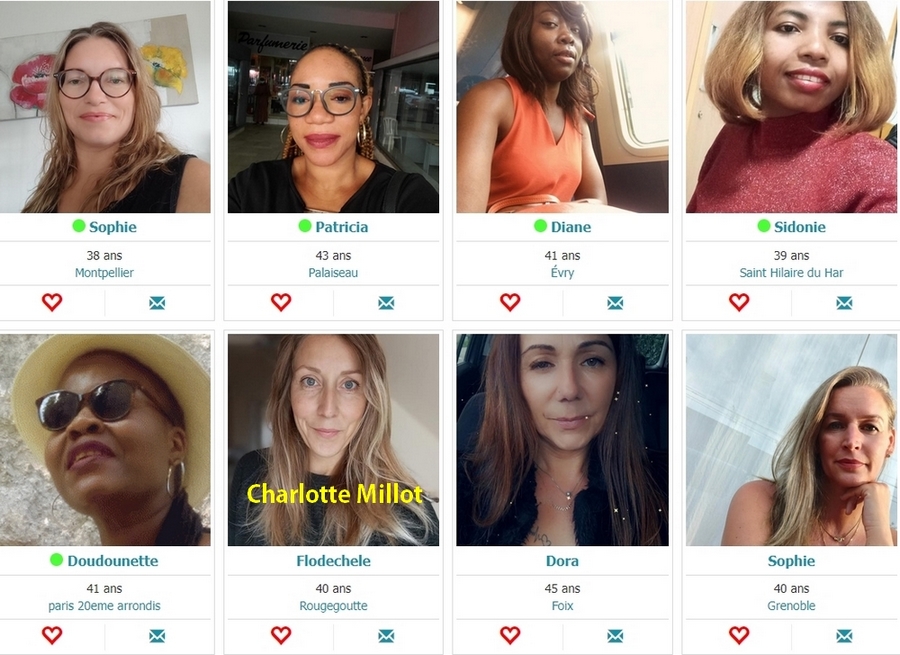
Task: Click the Foix city link
Action: (562, 606)
